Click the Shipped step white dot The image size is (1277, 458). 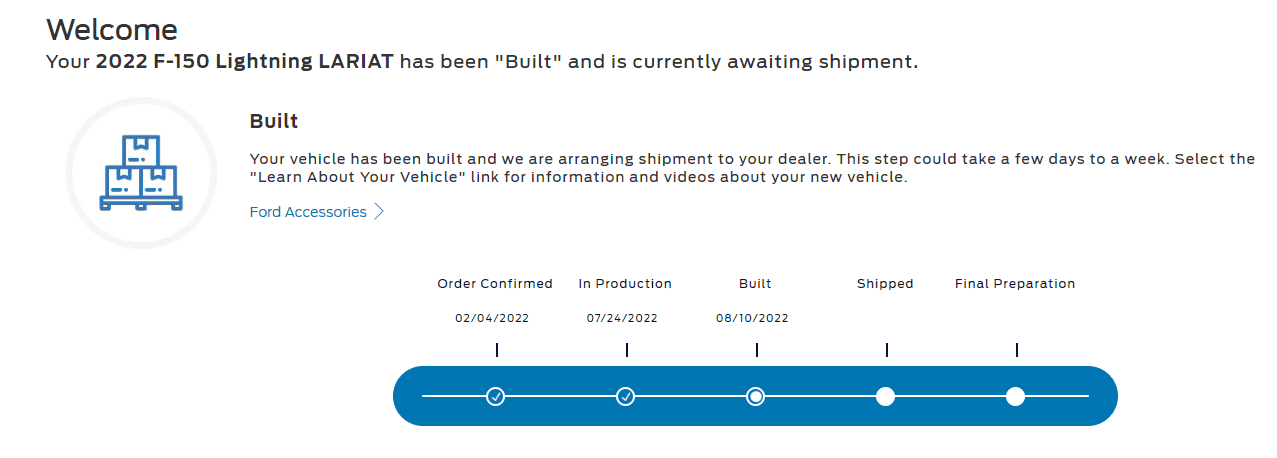pos(885,397)
